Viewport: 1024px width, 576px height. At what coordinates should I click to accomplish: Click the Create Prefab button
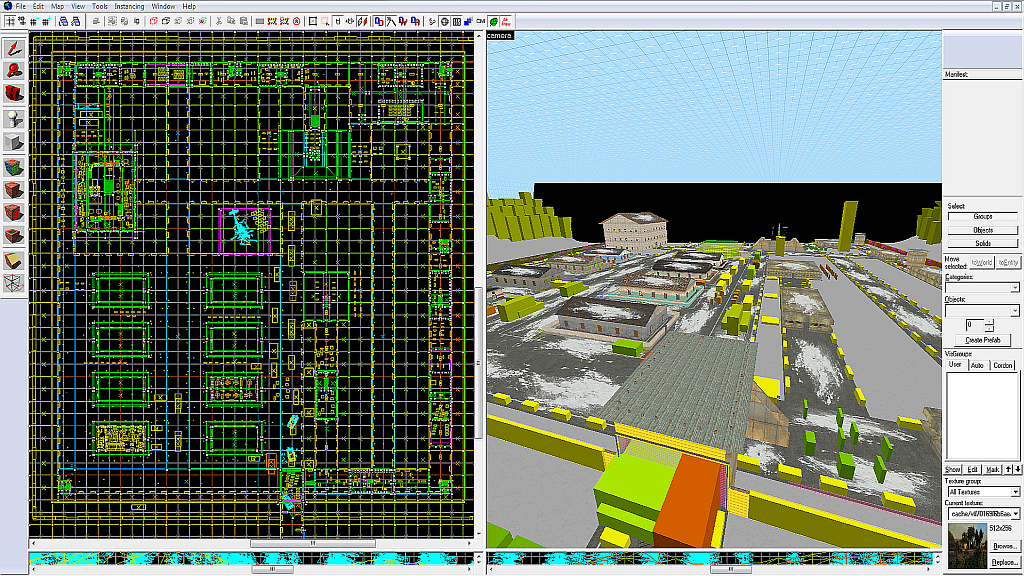[983, 340]
